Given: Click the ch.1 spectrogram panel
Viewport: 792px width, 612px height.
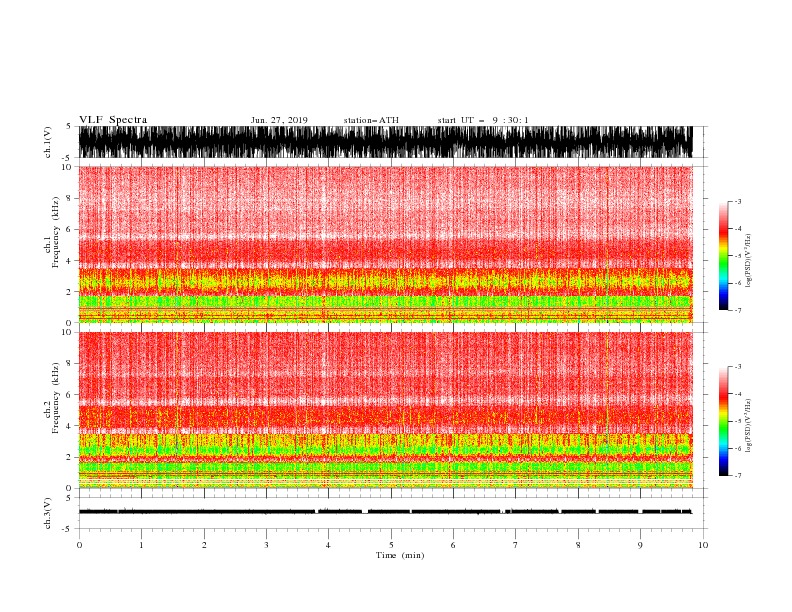Looking at the screenshot, I should [386, 244].
